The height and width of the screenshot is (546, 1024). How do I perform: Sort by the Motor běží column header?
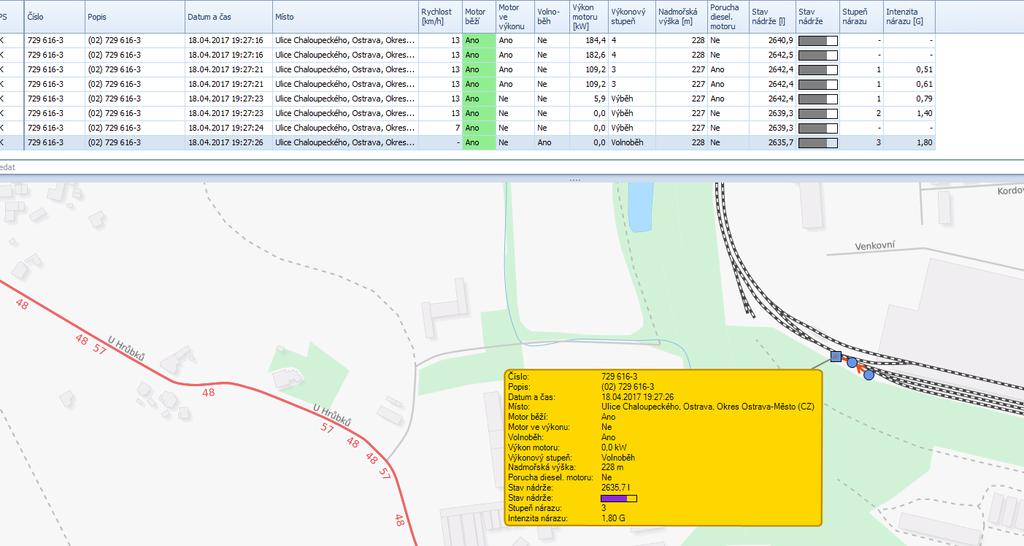(479, 17)
